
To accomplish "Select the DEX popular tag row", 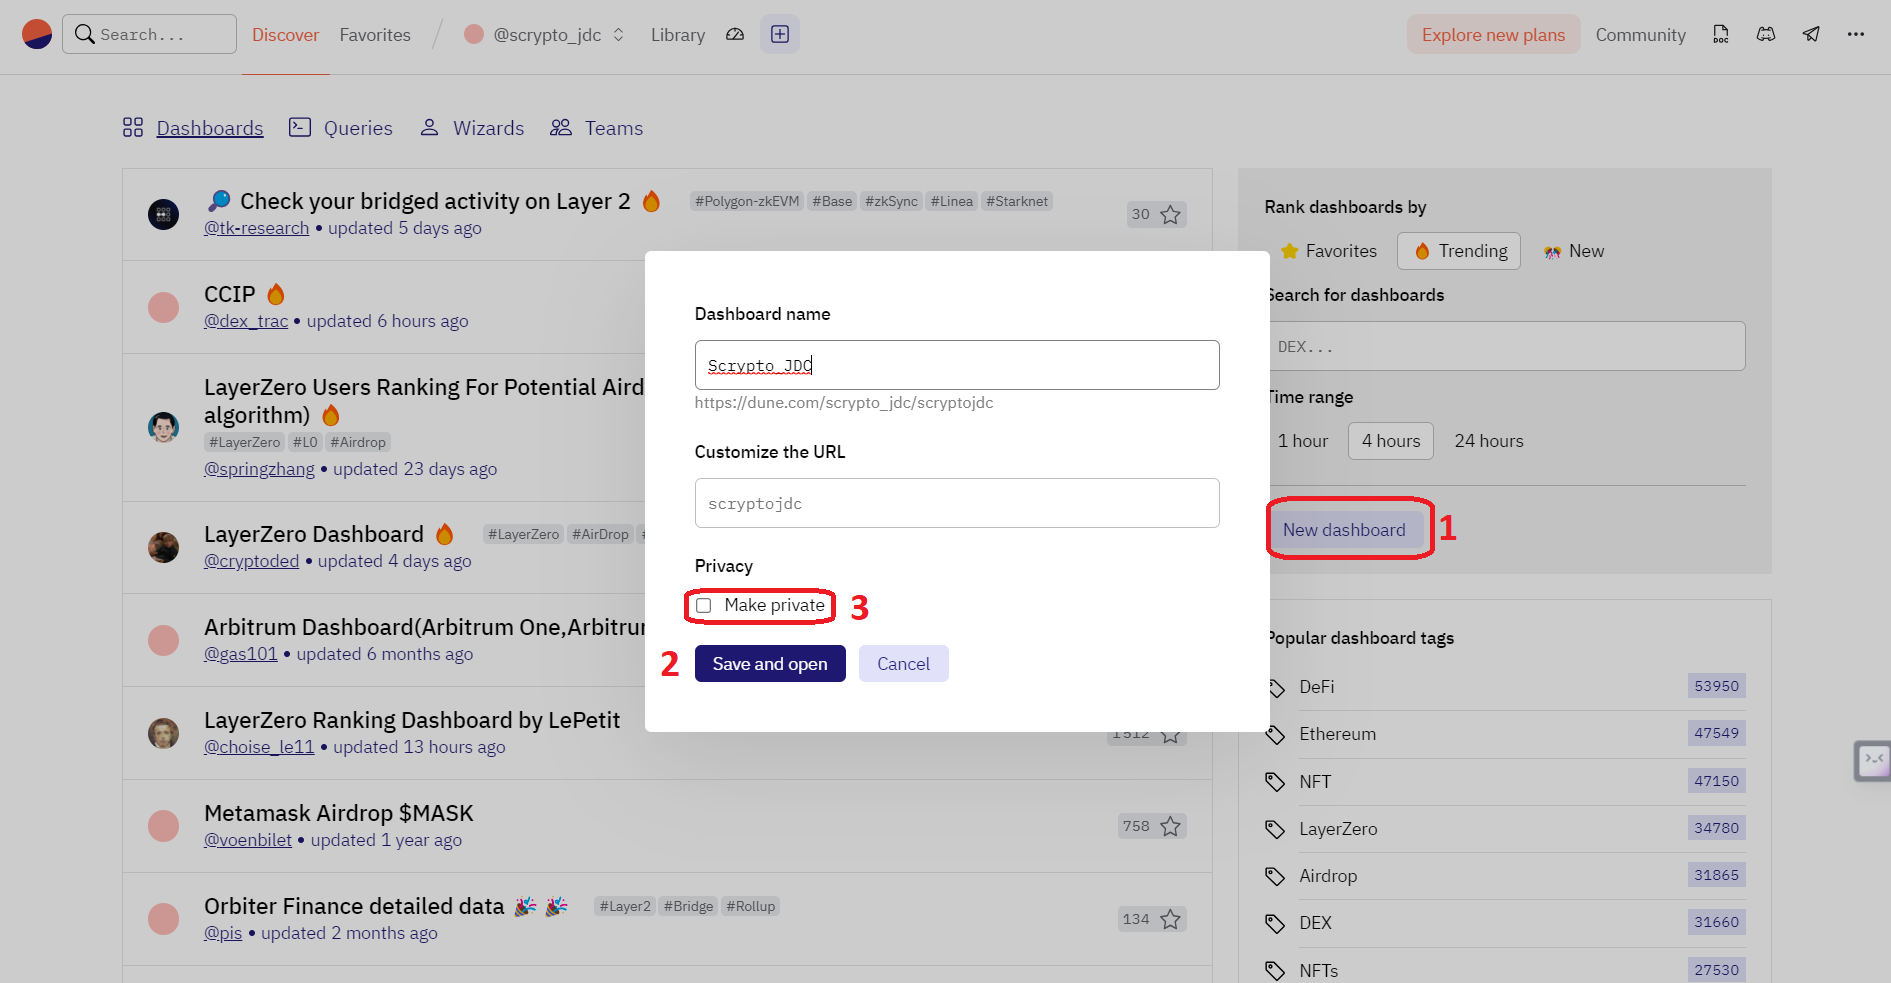I will (x=1506, y=923).
